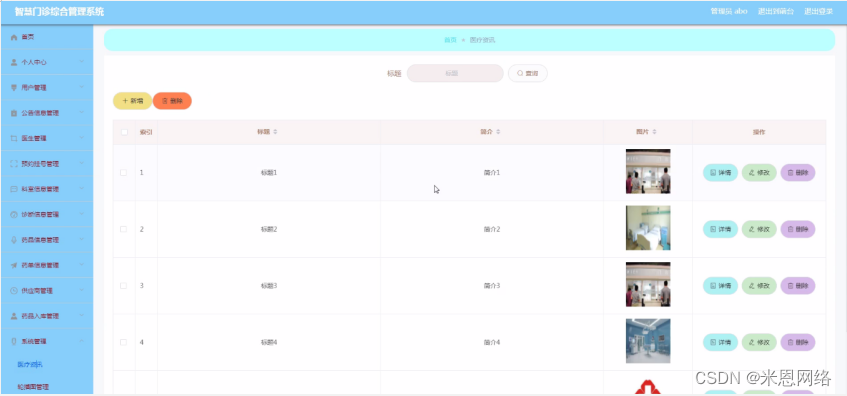
Task: Click the 查询 search button
Action: [528, 73]
